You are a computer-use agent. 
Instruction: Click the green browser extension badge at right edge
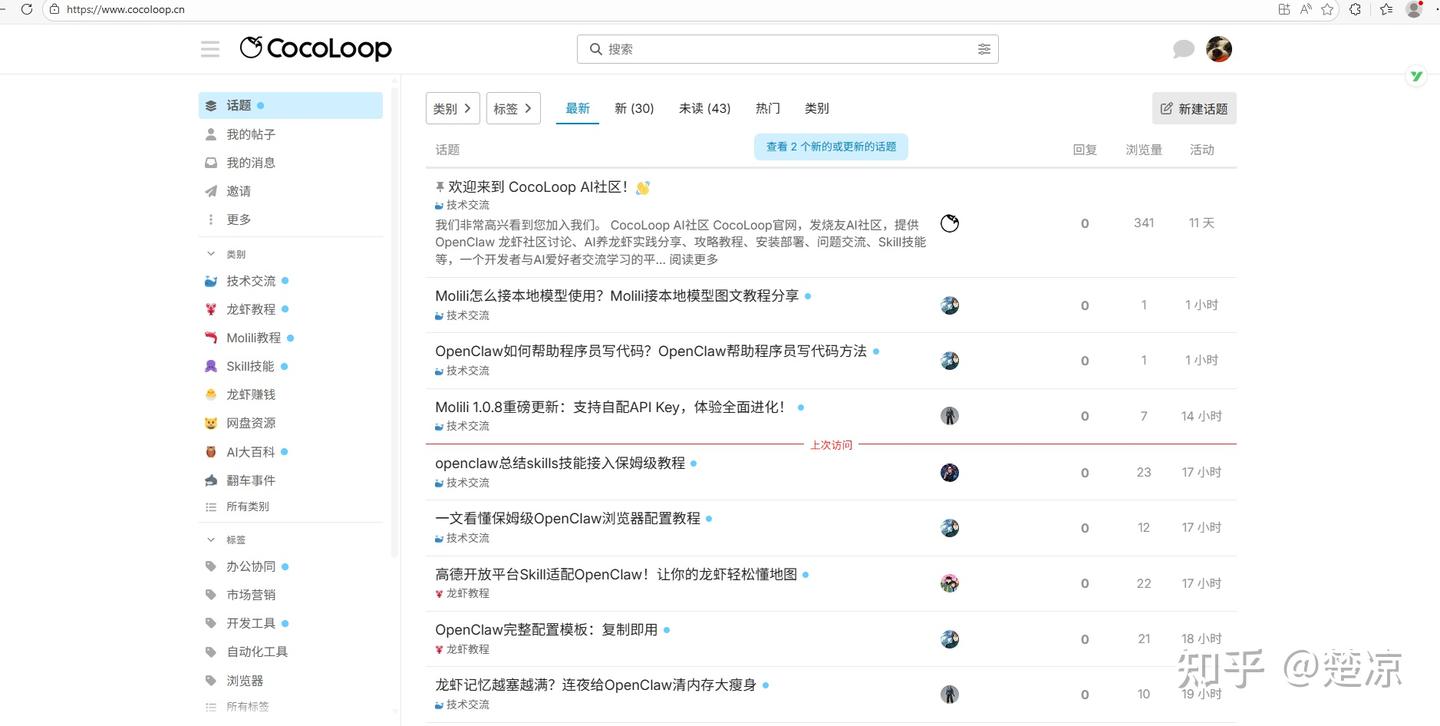coord(1416,75)
